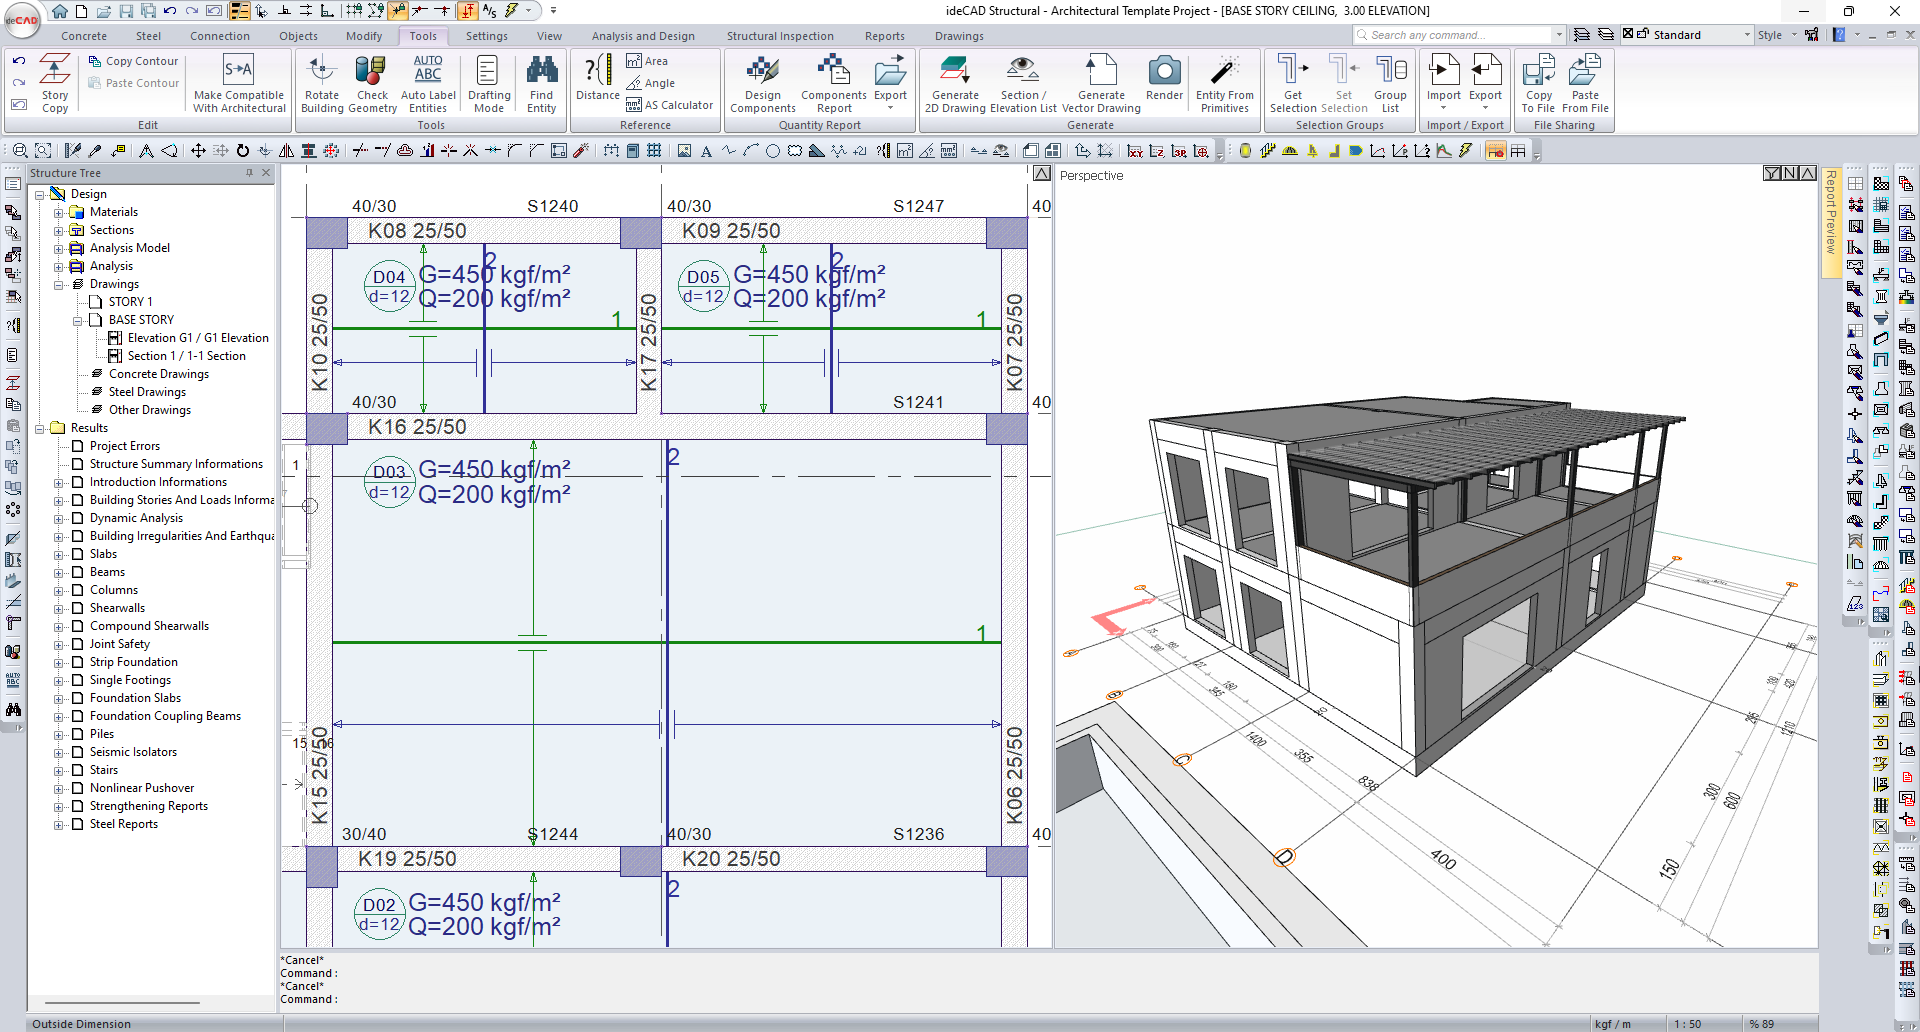
Task: Click the Copy Contour button
Action: (133, 61)
